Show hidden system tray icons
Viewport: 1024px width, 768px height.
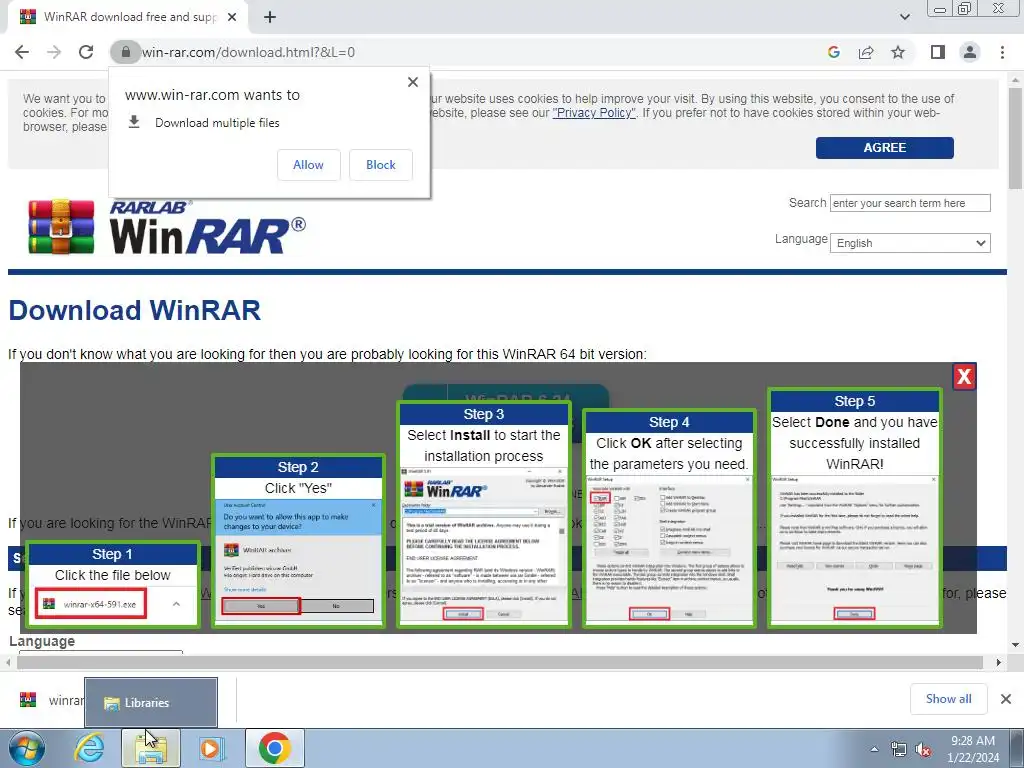[874, 749]
